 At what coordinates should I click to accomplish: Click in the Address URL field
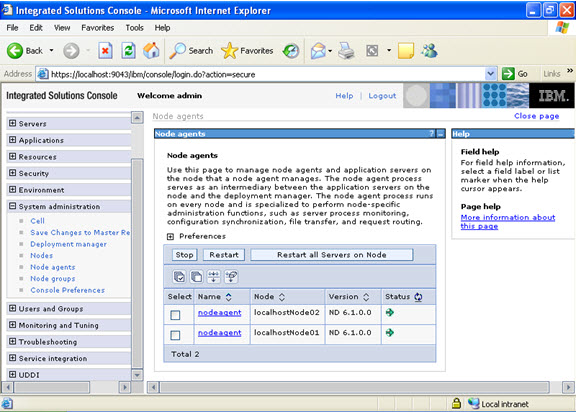pyautogui.click(x=267, y=74)
